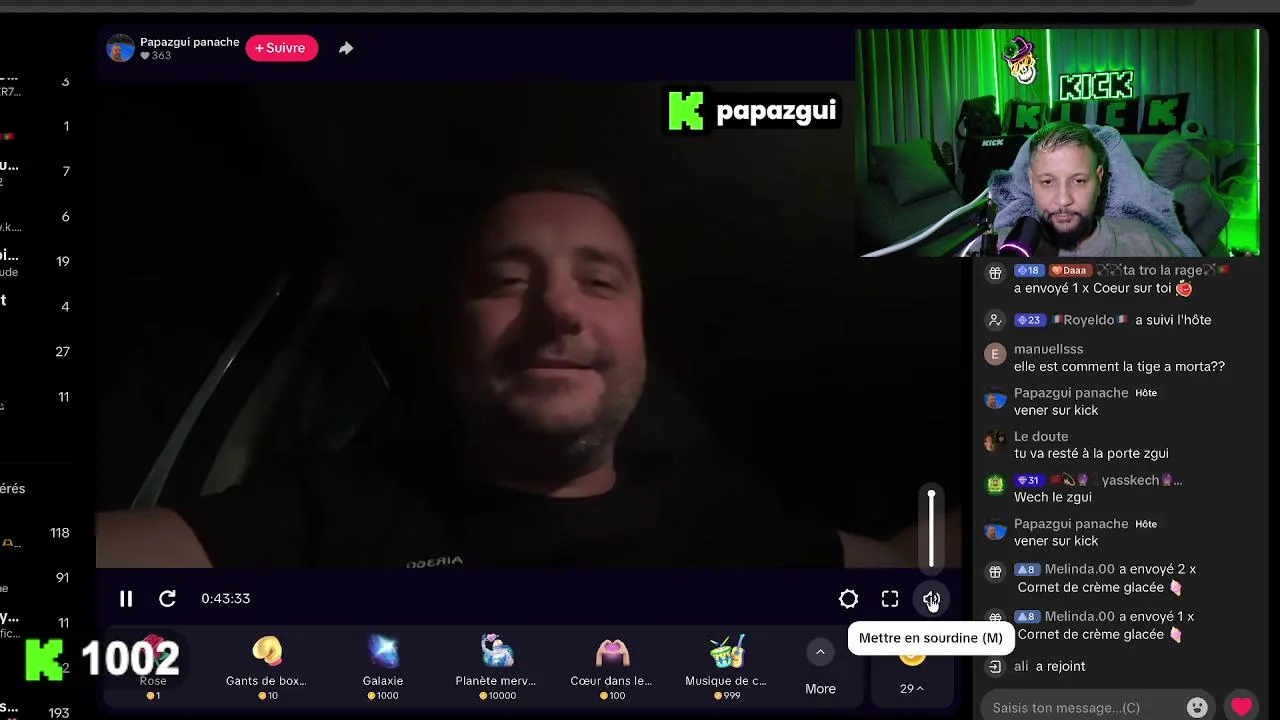Viewport: 1280px width, 720px height.
Task: Click Le doute chat avatar
Action: (995, 441)
